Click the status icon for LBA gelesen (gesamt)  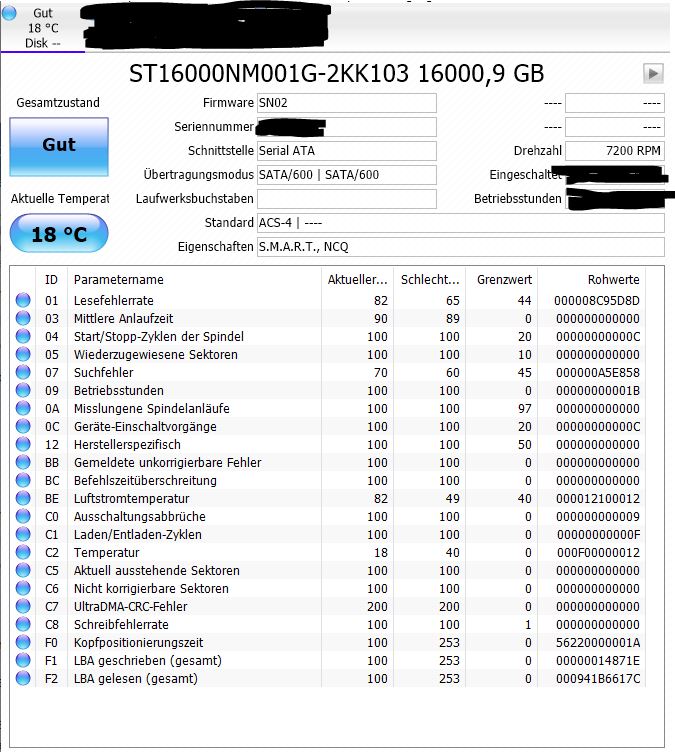[x=23, y=678]
